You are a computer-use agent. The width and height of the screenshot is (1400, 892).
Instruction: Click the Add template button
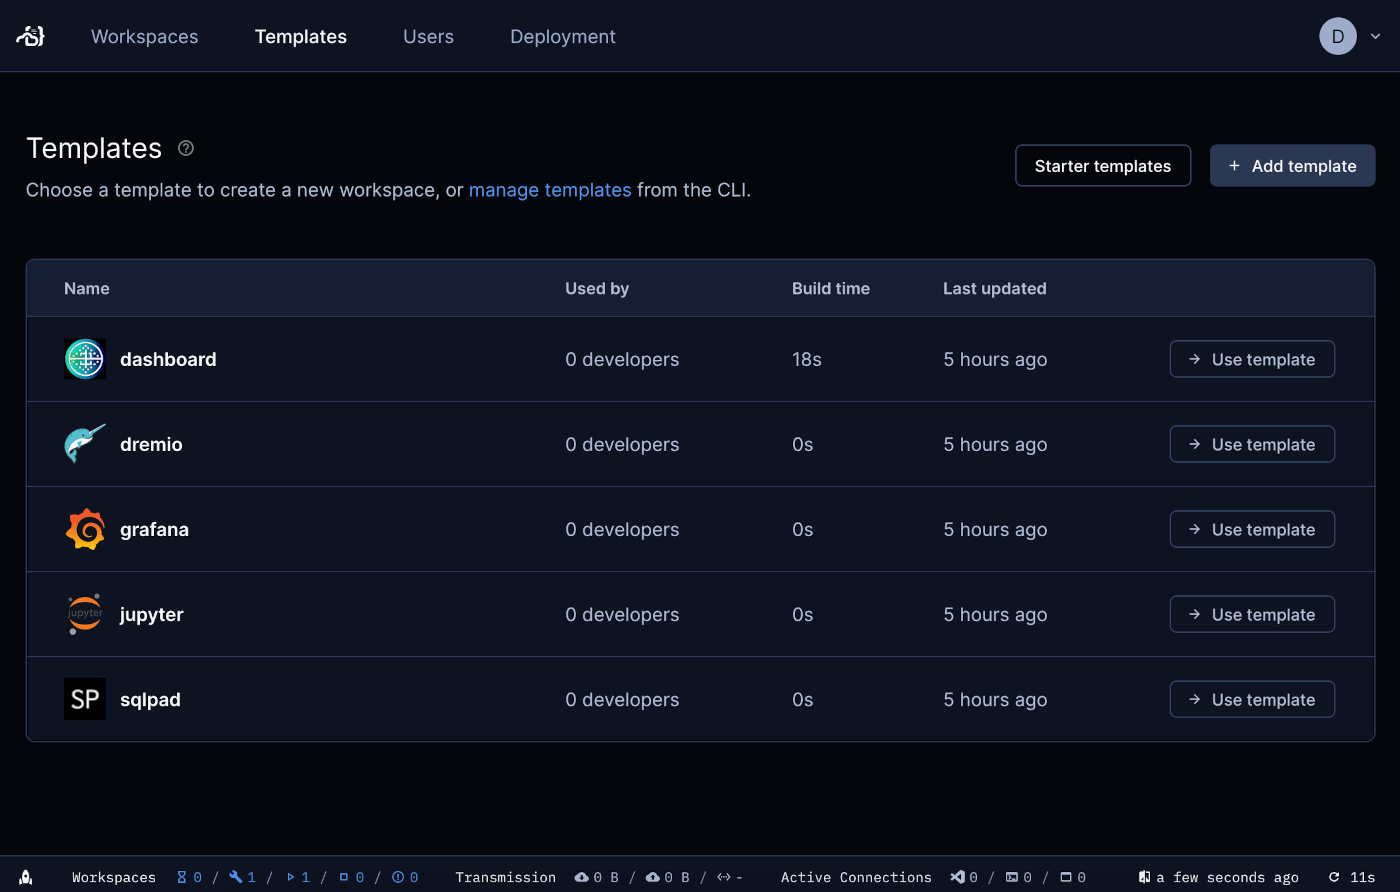(x=1292, y=165)
